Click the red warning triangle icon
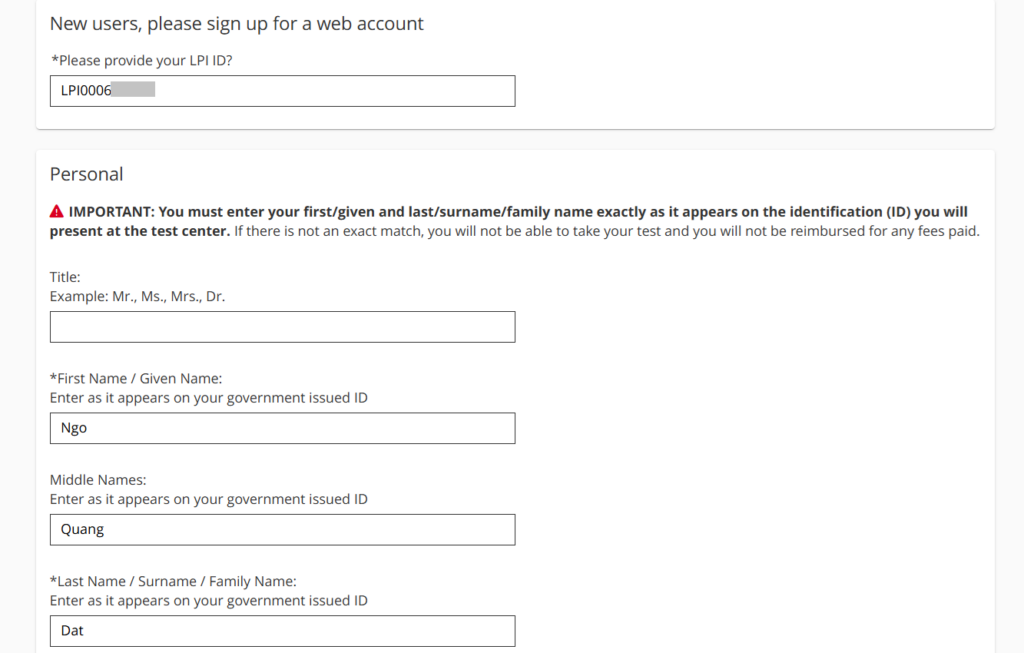This screenshot has width=1024, height=653. click(x=57, y=213)
